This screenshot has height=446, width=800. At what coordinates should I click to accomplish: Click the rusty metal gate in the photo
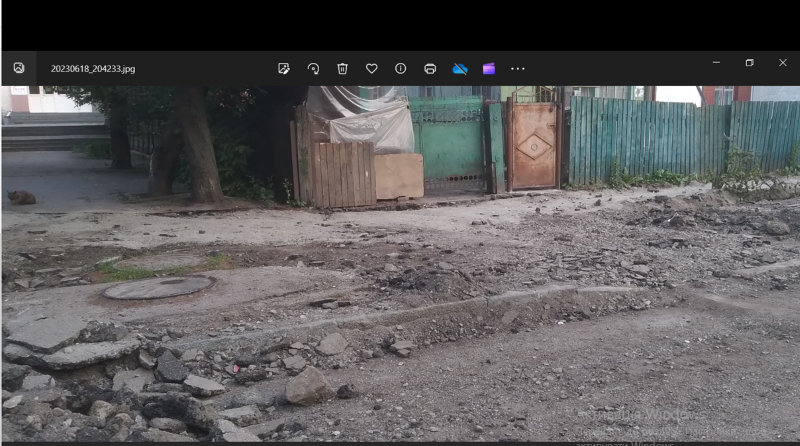[532, 146]
